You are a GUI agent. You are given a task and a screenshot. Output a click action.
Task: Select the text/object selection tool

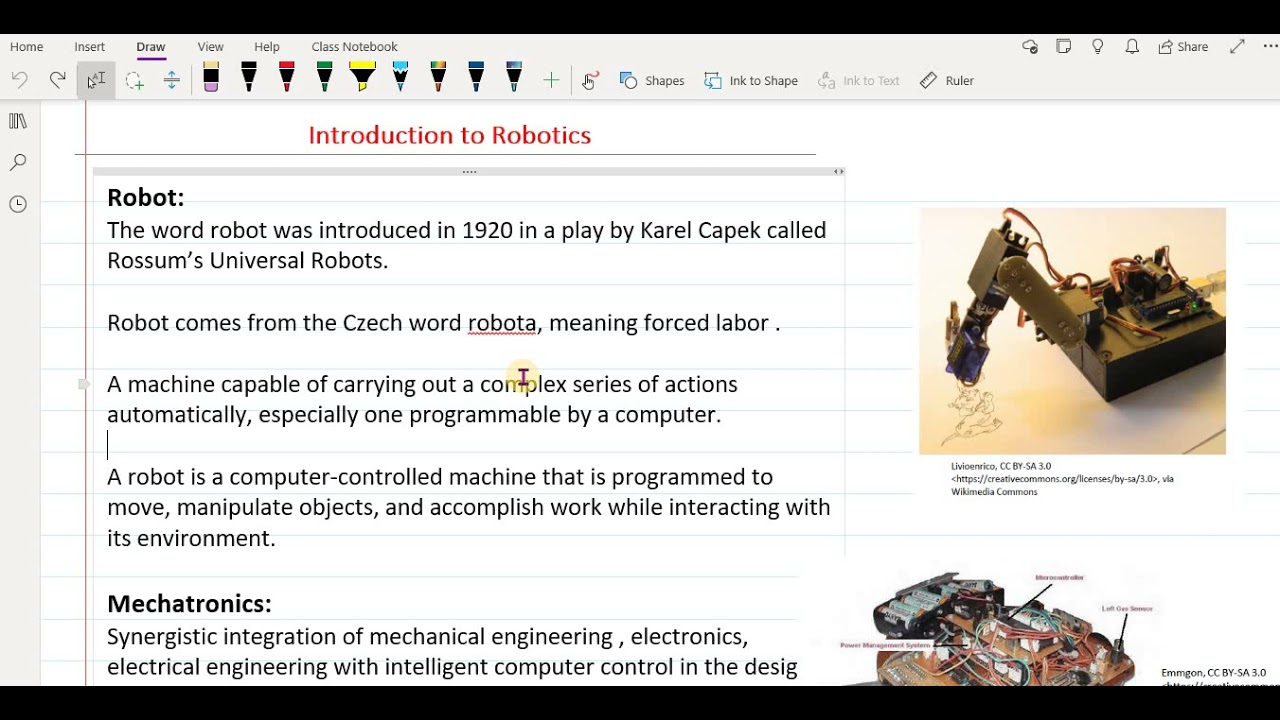pyautogui.click(x=96, y=80)
